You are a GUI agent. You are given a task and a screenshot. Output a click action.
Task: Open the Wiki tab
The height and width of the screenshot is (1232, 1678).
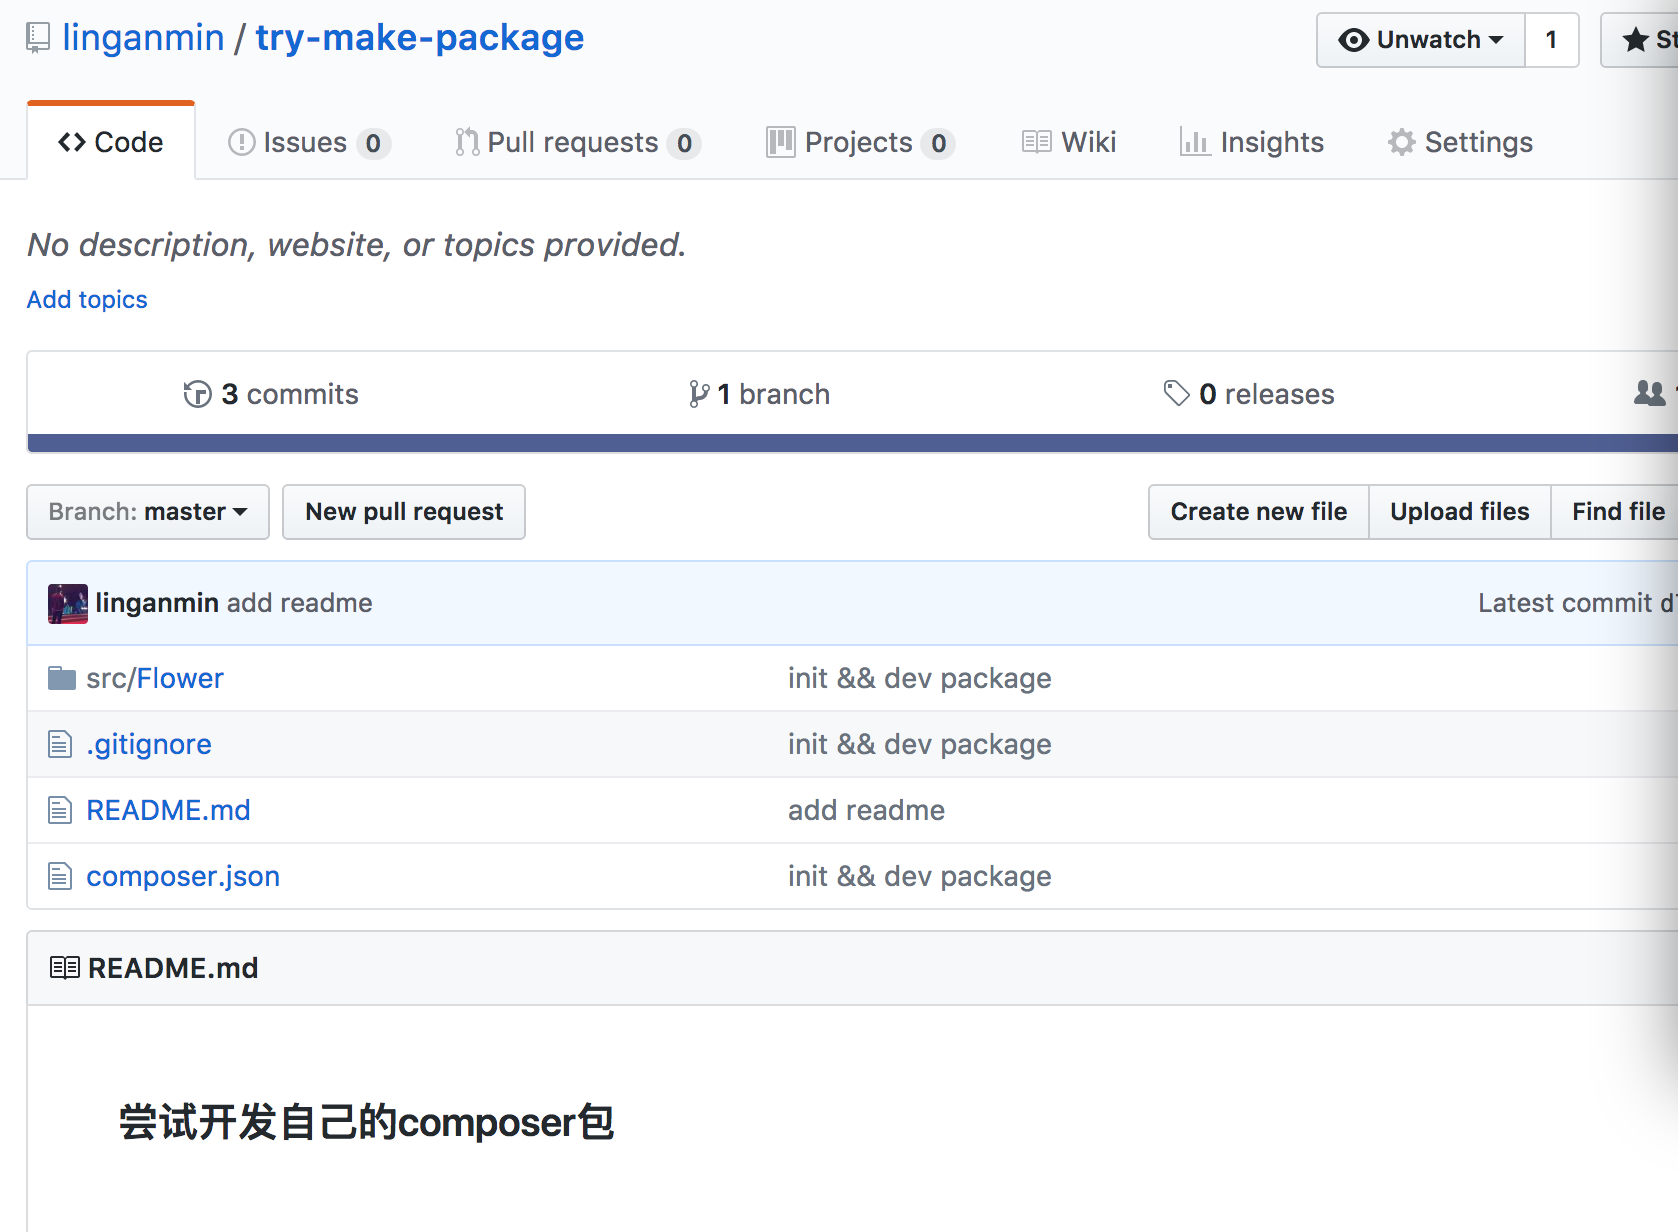pyautogui.click(x=1069, y=142)
